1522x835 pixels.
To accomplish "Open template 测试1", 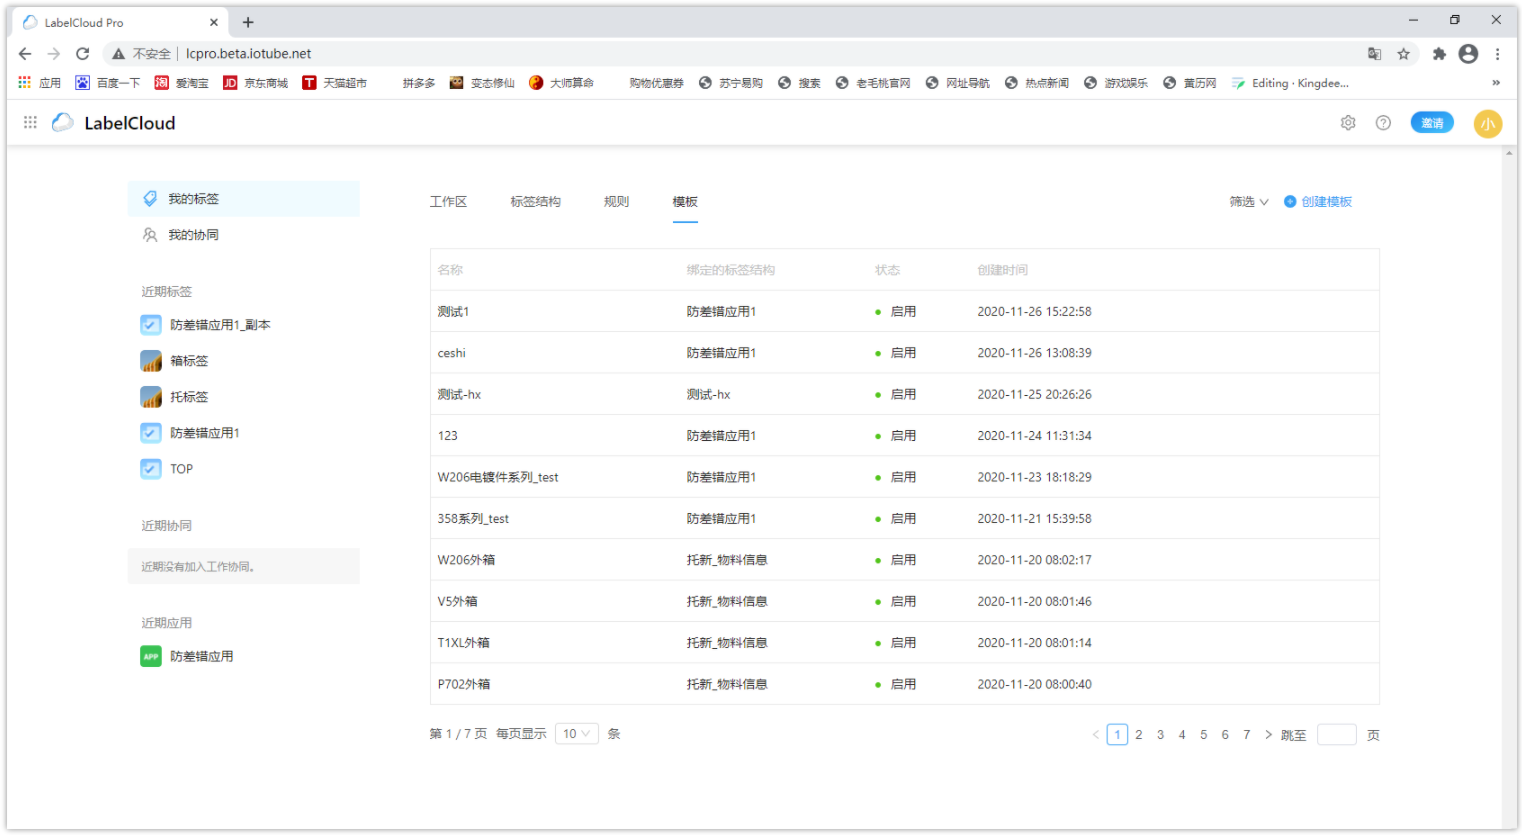I will [x=453, y=312].
